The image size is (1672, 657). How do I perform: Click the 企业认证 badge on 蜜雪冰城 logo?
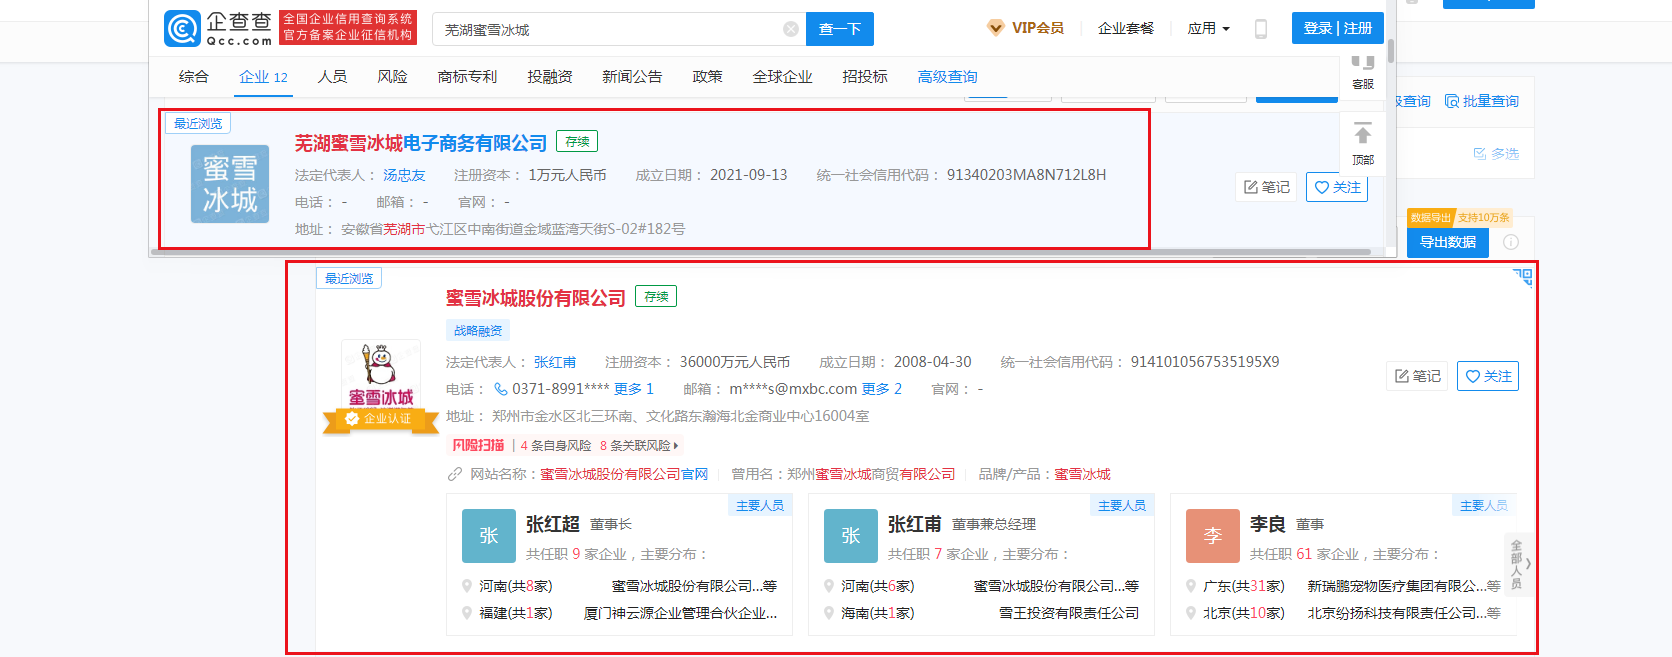coord(380,419)
